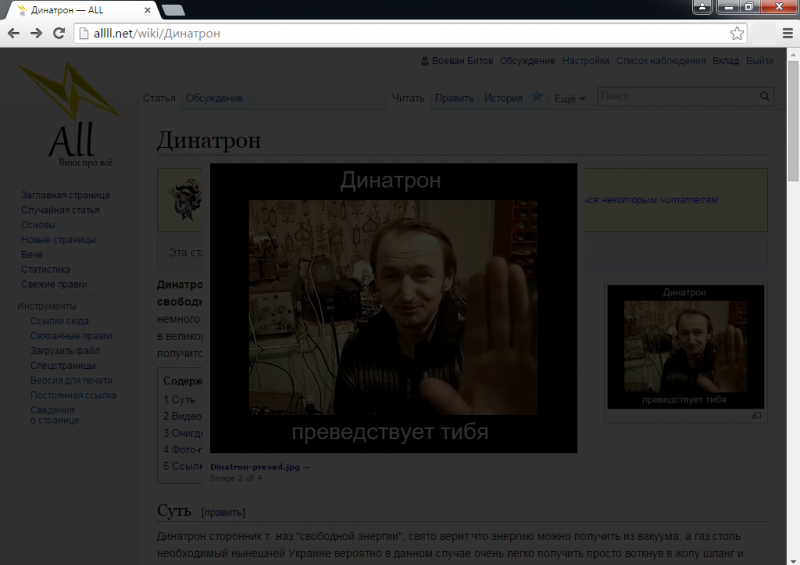Click the All wiki logo
Screen dimensions: 800x565
[x=70, y=115]
